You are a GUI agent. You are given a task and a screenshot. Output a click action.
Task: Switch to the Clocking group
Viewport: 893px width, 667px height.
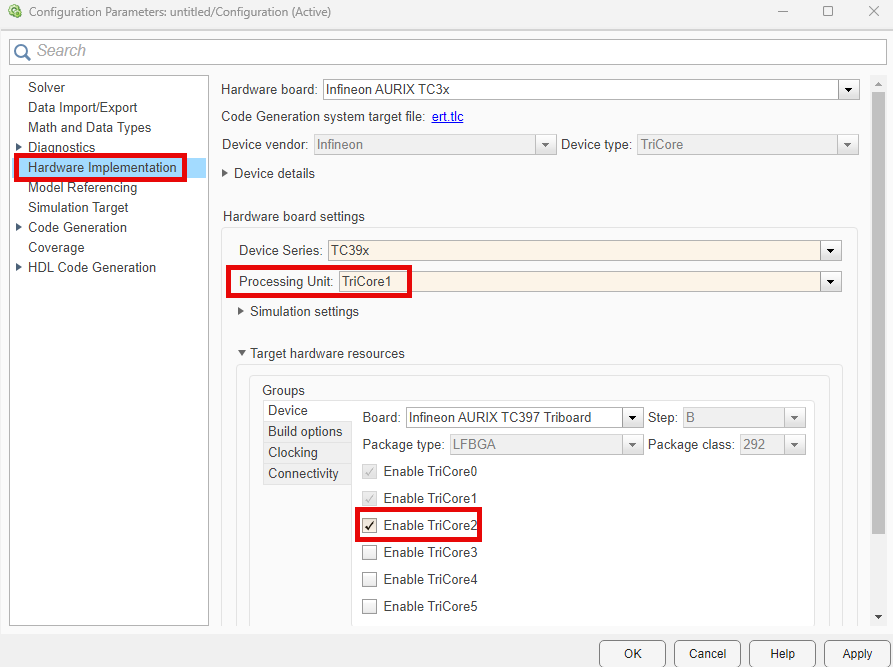pyautogui.click(x=292, y=452)
